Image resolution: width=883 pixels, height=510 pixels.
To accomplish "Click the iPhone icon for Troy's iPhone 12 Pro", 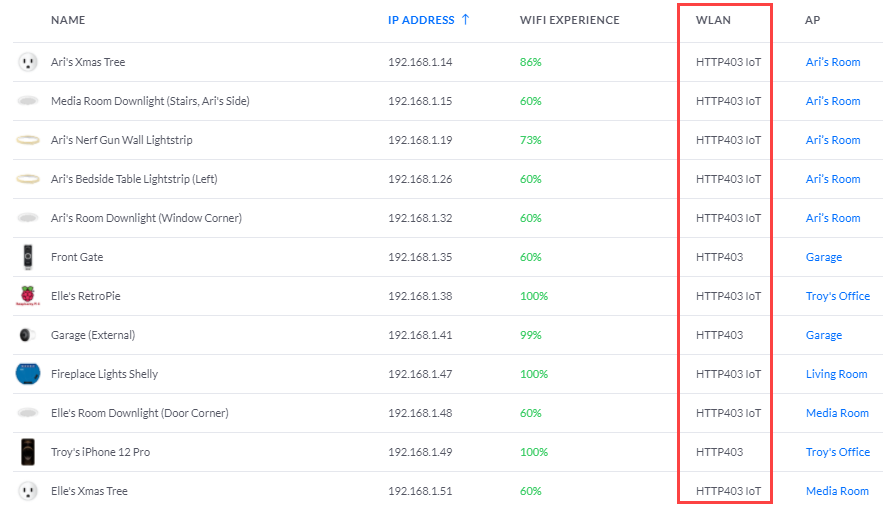I will coord(28,452).
